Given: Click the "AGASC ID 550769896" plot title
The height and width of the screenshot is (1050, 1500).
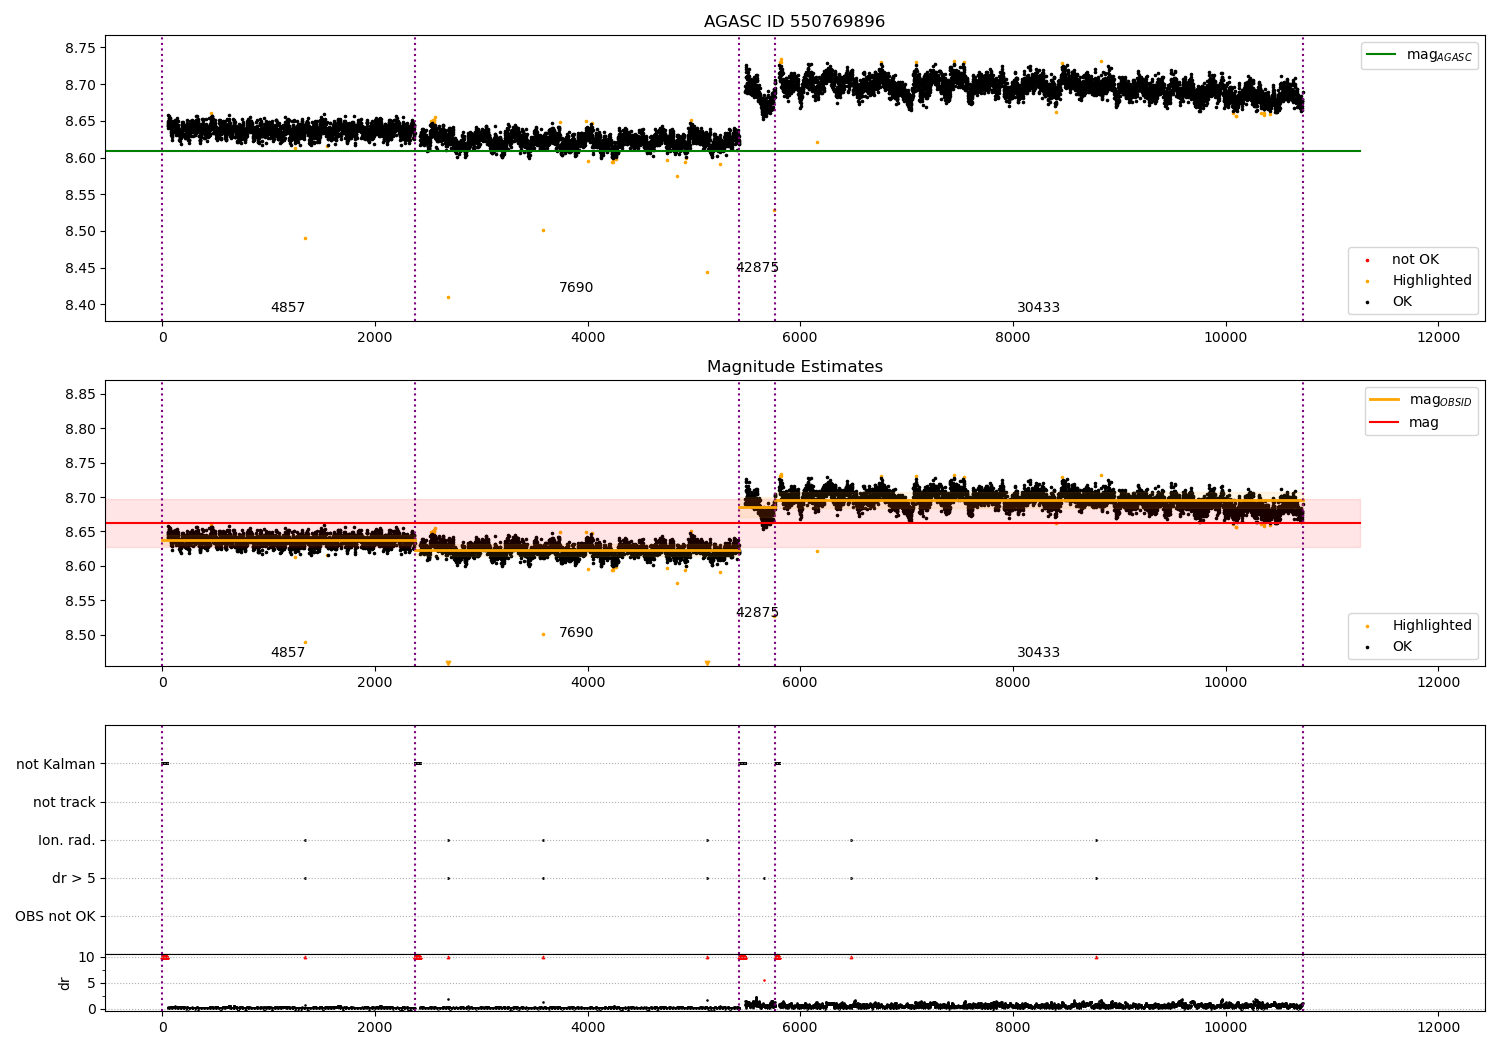Looking at the screenshot, I should (794, 22).
